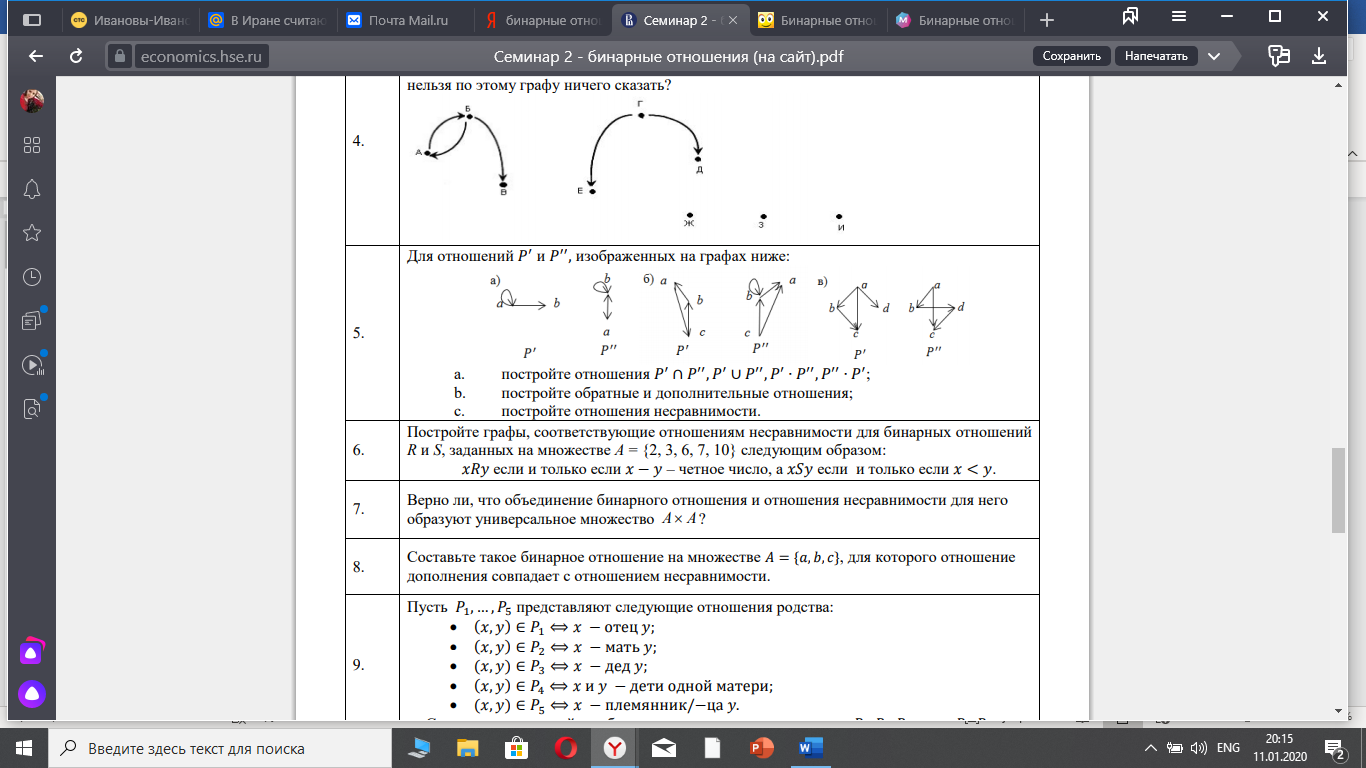Open bookmarks star in the sidebar
This screenshot has height=768, width=1366.
coord(32,233)
